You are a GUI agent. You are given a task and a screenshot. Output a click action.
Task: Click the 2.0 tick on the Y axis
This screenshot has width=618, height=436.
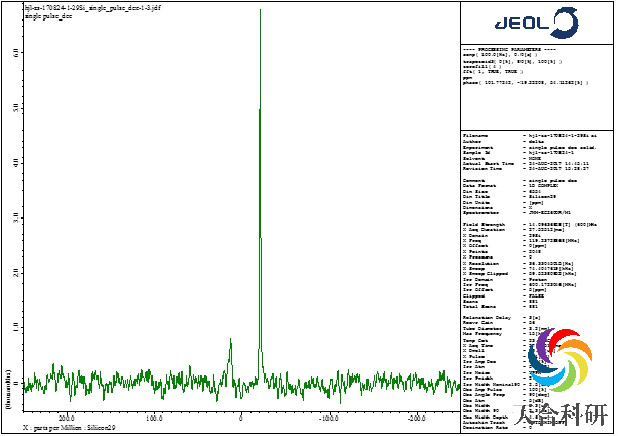click(x=15, y=272)
